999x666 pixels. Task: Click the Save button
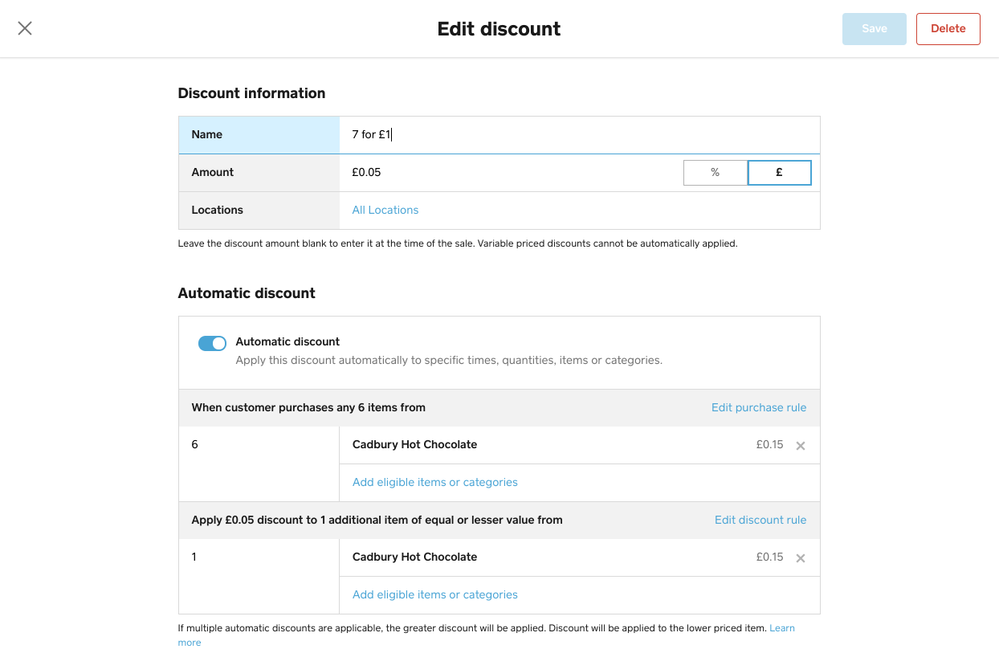tap(874, 29)
